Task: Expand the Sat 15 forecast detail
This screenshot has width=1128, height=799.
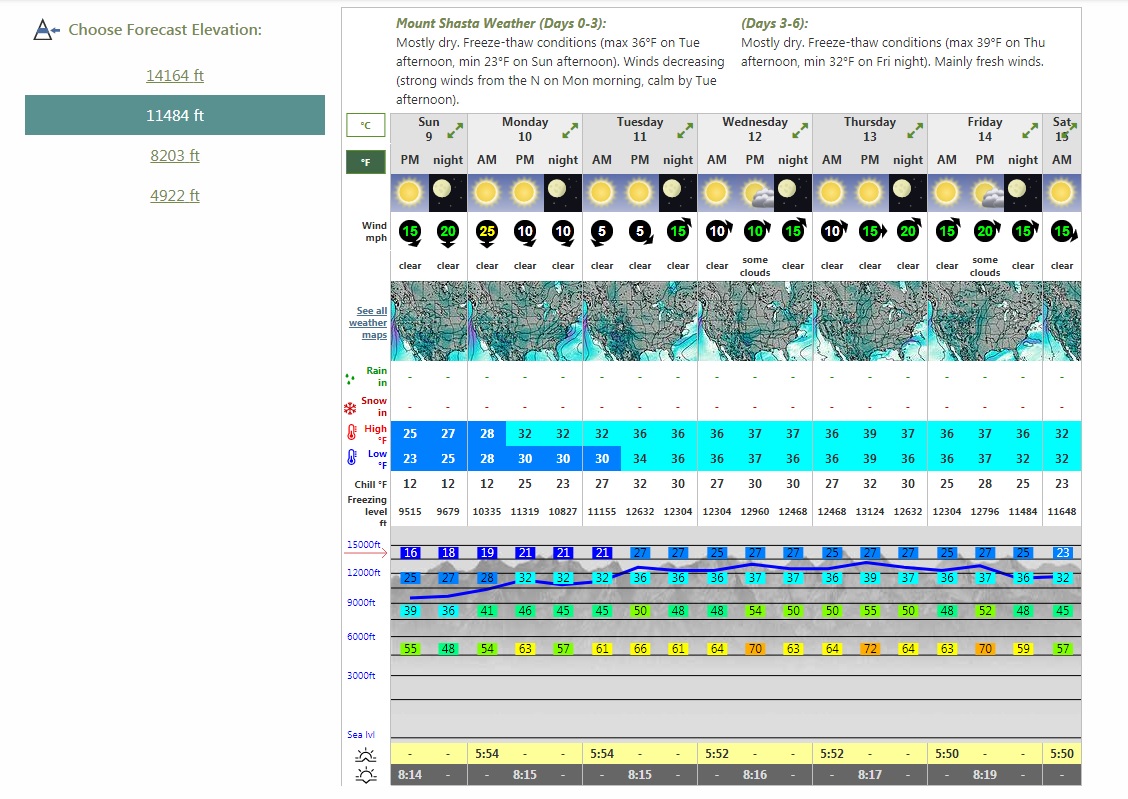Action: pos(1071,129)
